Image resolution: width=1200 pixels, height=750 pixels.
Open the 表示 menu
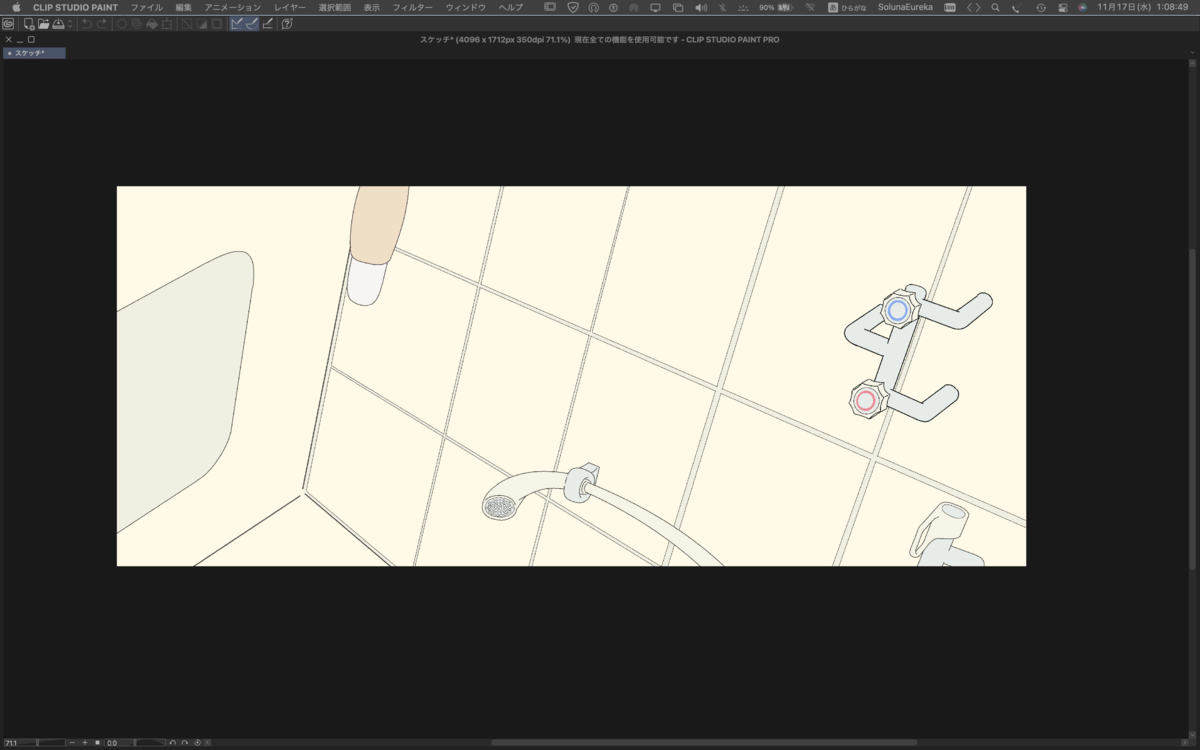pos(372,7)
